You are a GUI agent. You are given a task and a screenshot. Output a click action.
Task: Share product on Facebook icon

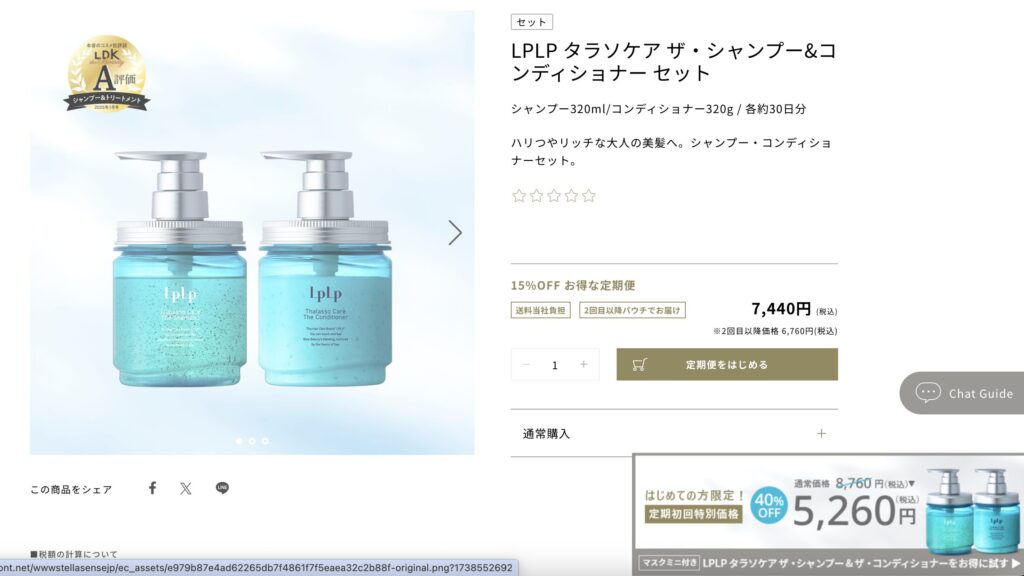point(152,488)
